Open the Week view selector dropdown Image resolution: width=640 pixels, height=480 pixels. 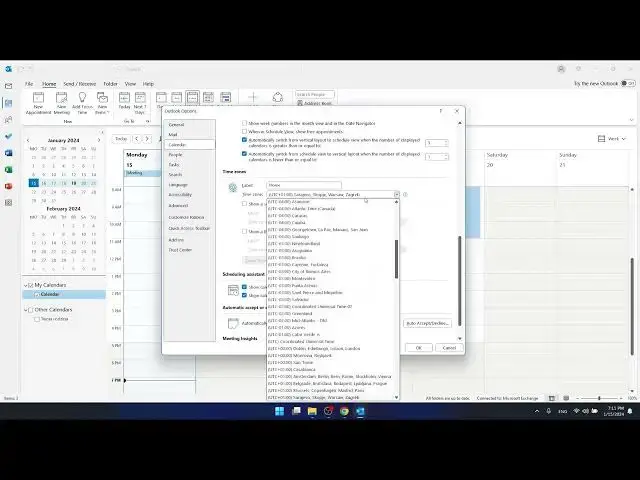tap(611, 139)
